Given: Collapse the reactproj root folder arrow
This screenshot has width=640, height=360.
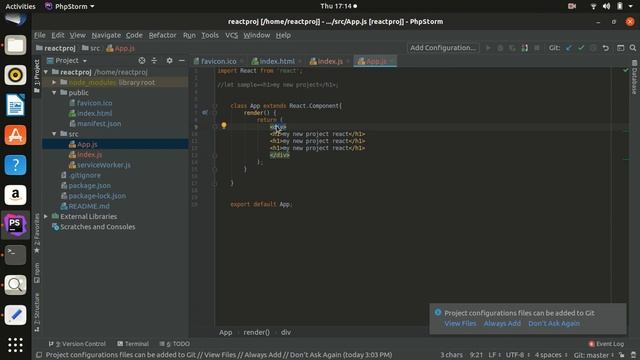Looking at the screenshot, I should [x=46, y=72].
